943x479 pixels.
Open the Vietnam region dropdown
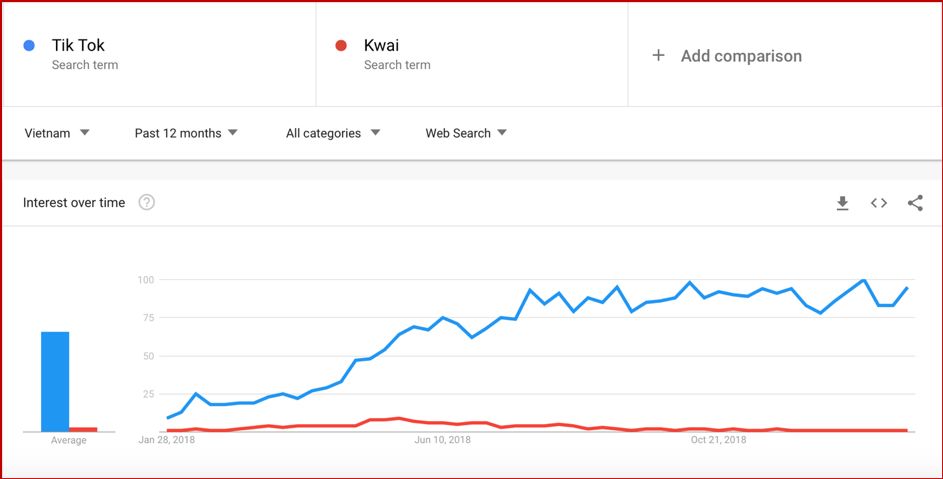(57, 133)
